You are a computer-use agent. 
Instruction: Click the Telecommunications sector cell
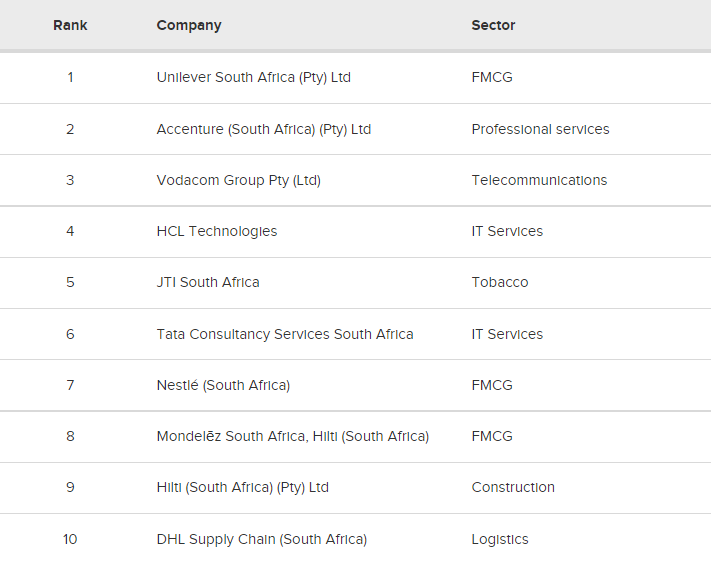point(539,180)
